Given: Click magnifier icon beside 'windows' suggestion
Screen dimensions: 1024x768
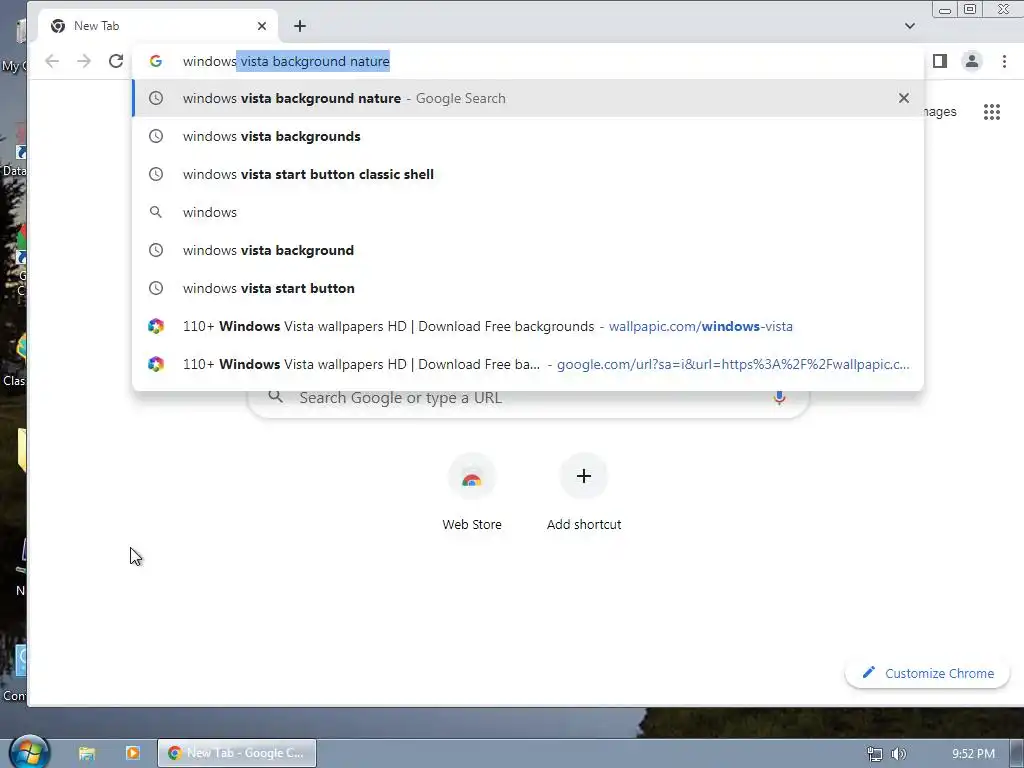Looking at the screenshot, I should tap(155, 212).
